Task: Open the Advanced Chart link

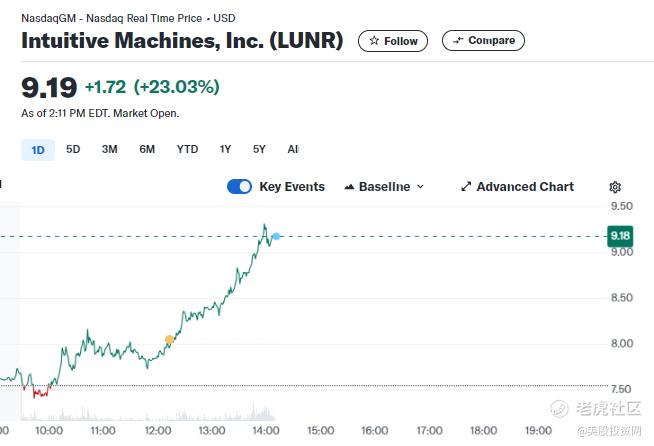Action: [518, 186]
